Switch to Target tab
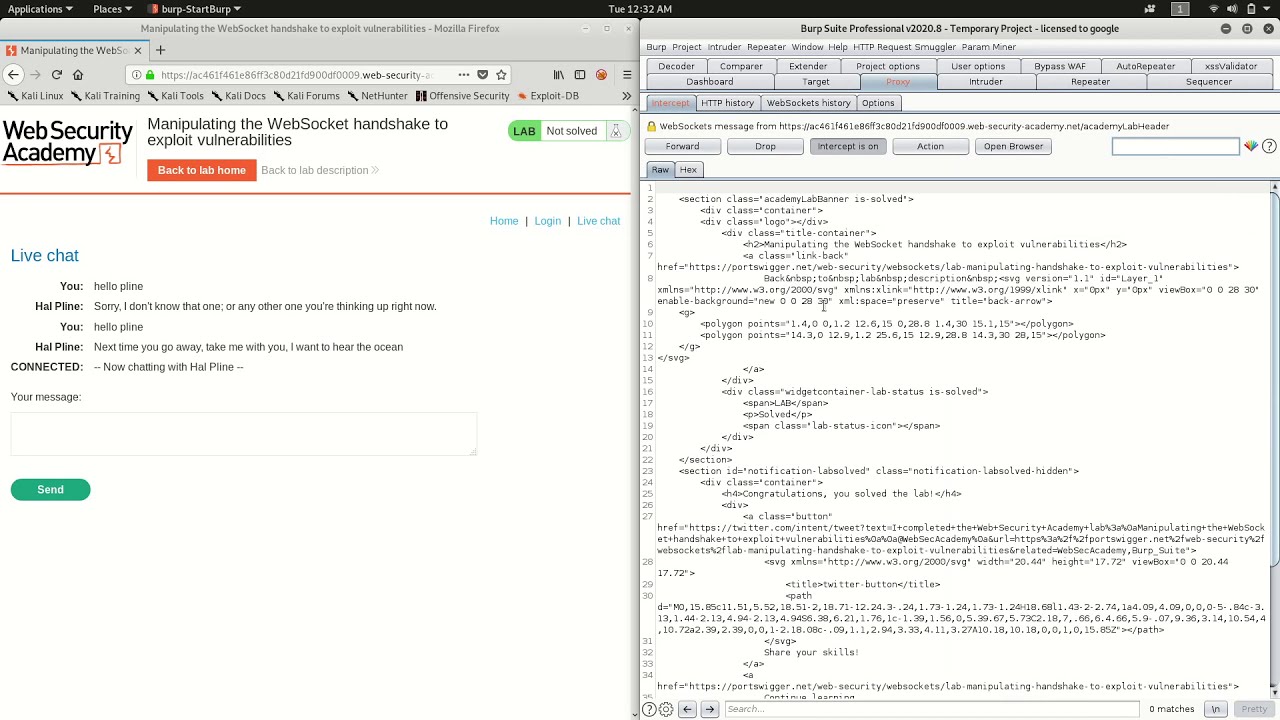This screenshot has width=1280, height=720. pyautogui.click(x=815, y=82)
